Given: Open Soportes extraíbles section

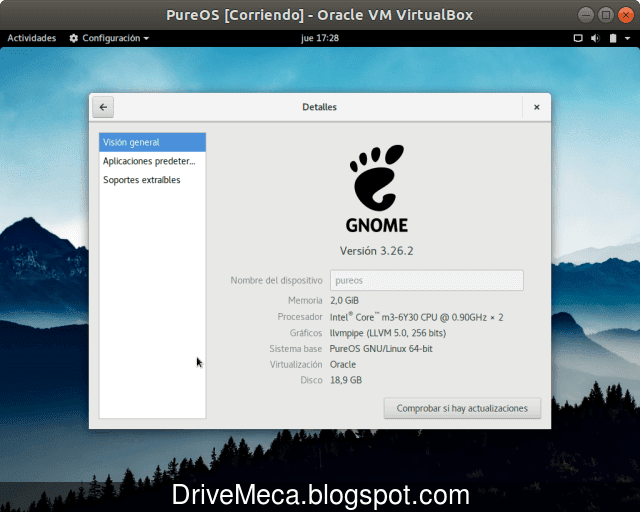Looking at the screenshot, I should tap(152, 180).
